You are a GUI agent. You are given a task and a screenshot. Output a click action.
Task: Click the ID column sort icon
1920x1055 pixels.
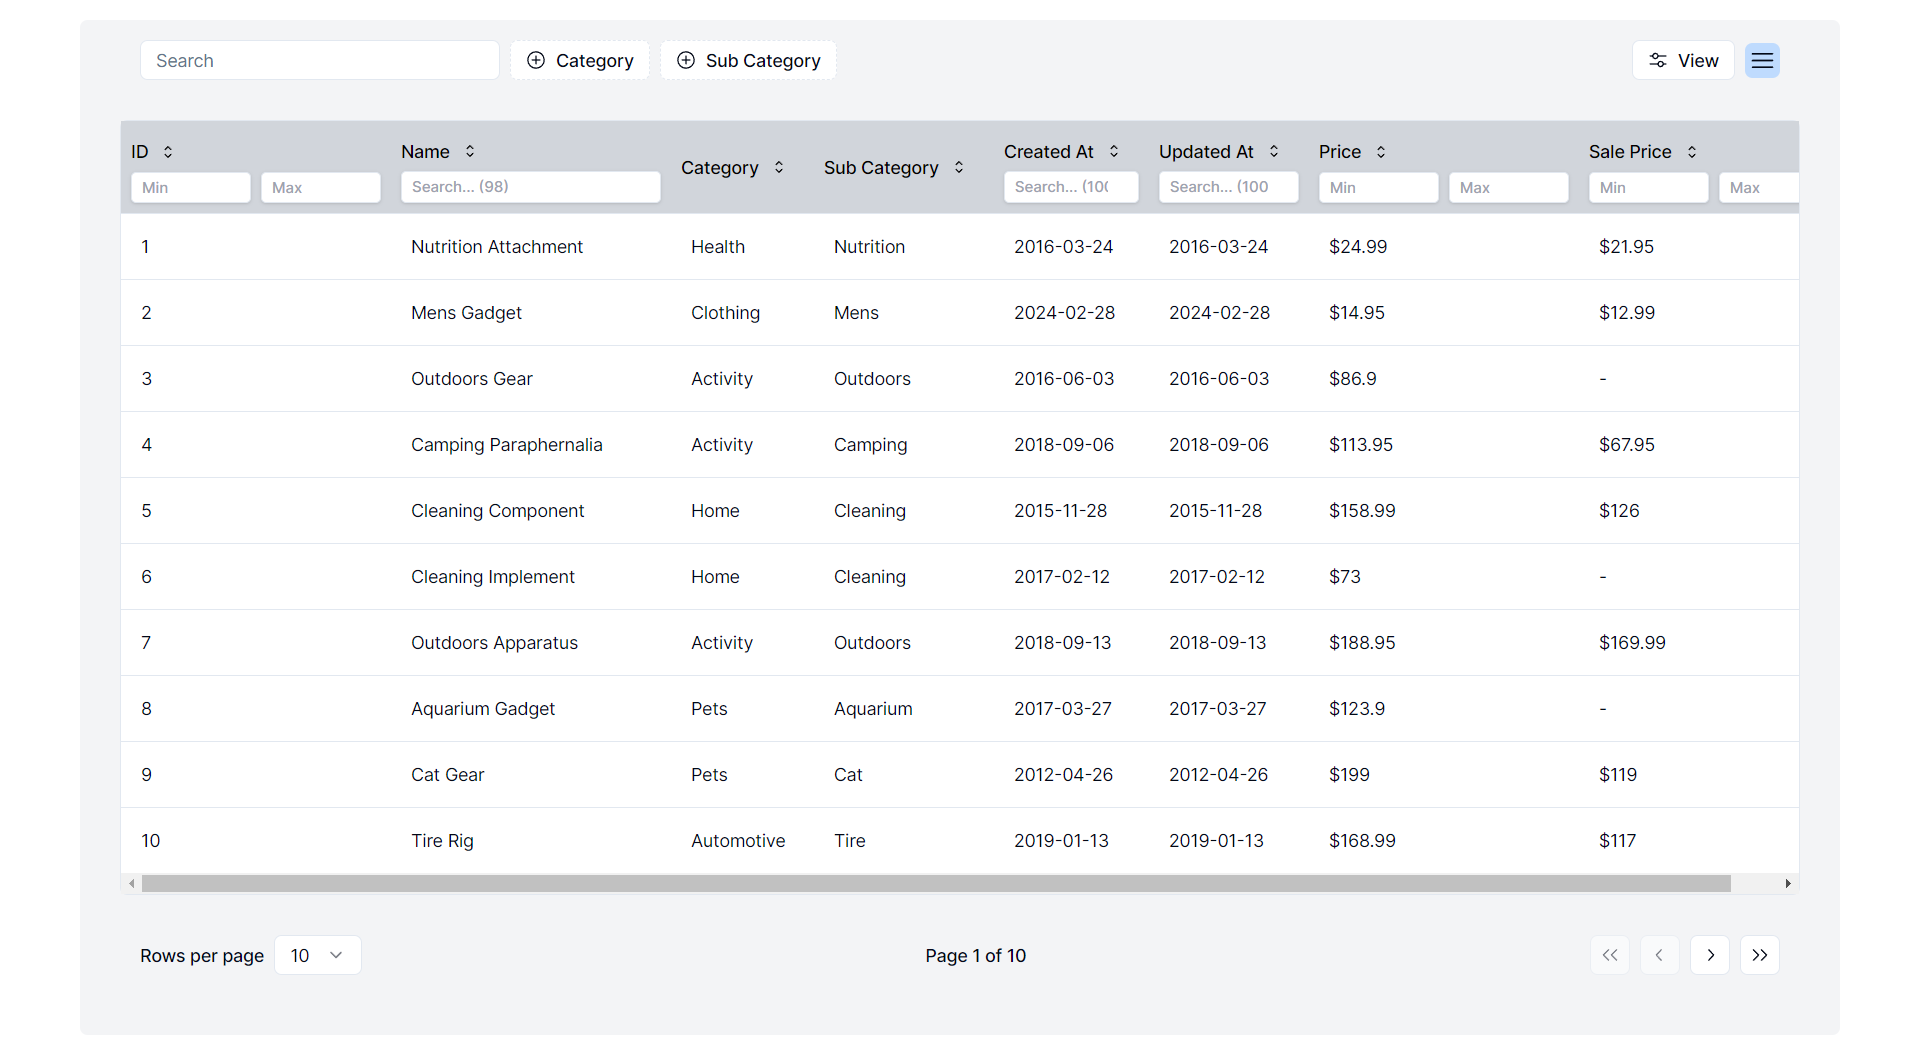coord(168,152)
